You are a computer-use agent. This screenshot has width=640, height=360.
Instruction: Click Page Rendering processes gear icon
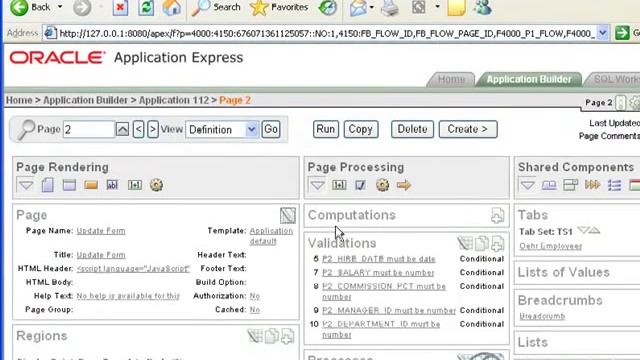(156, 185)
